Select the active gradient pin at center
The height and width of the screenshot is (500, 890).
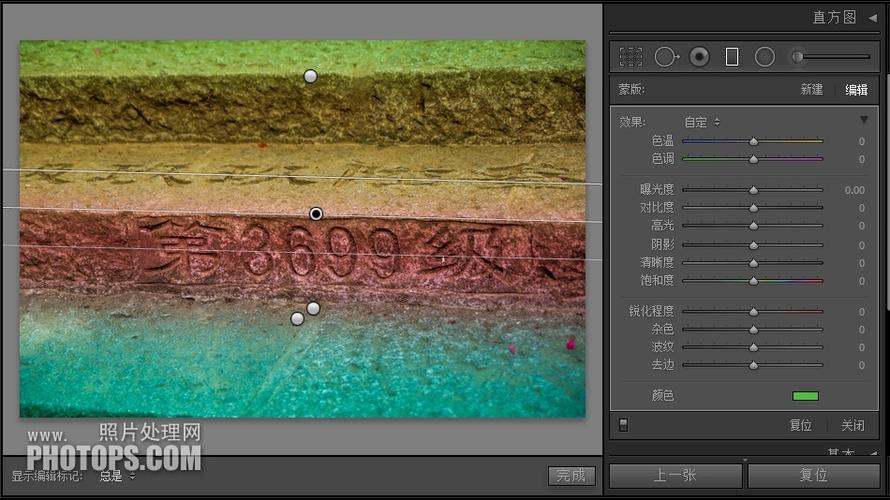(316, 214)
